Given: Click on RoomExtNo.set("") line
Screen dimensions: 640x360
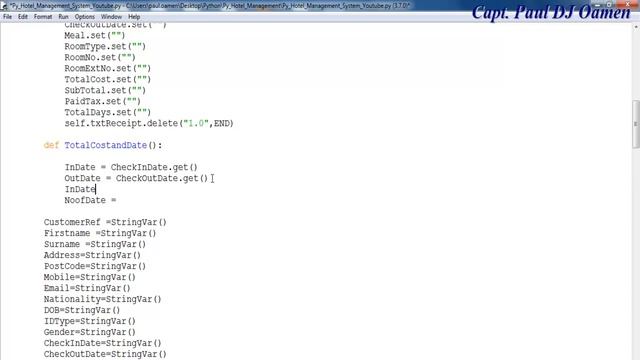Looking at the screenshot, I should tap(108, 69).
